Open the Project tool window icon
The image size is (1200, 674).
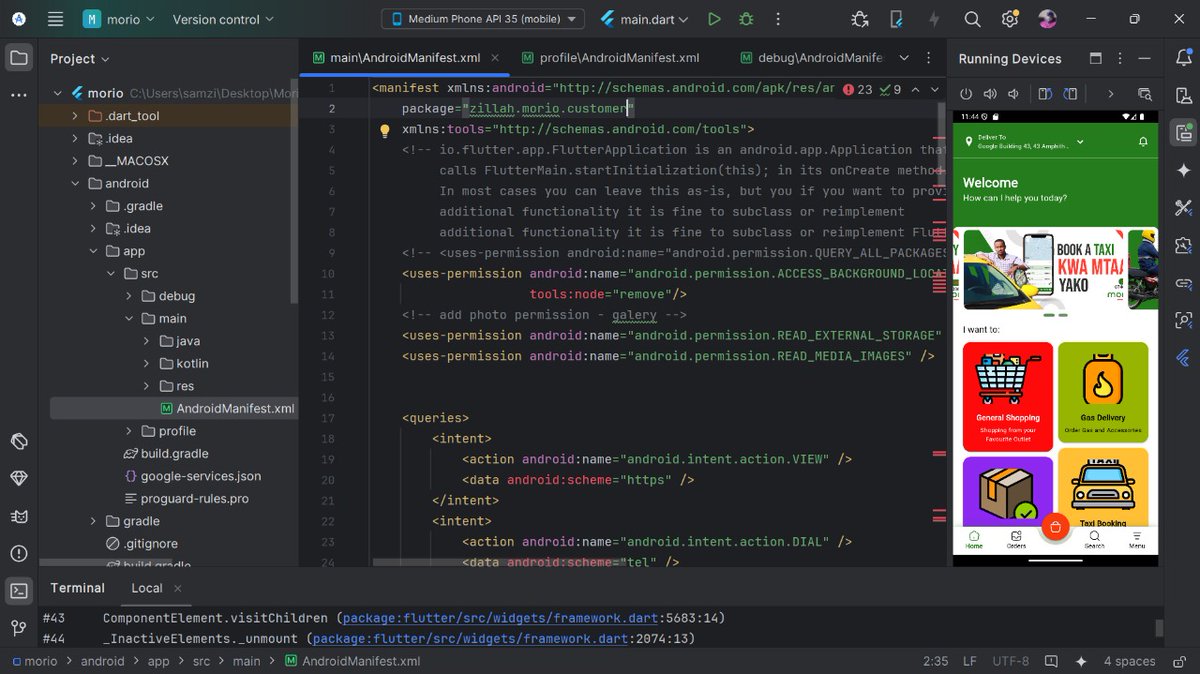pos(19,58)
